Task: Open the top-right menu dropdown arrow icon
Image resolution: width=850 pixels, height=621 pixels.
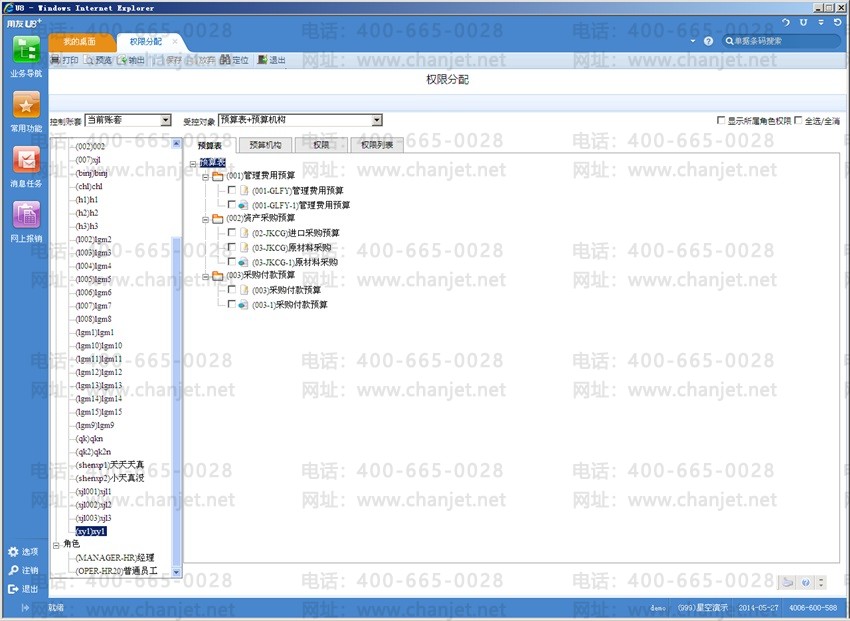Action: click(x=821, y=22)
